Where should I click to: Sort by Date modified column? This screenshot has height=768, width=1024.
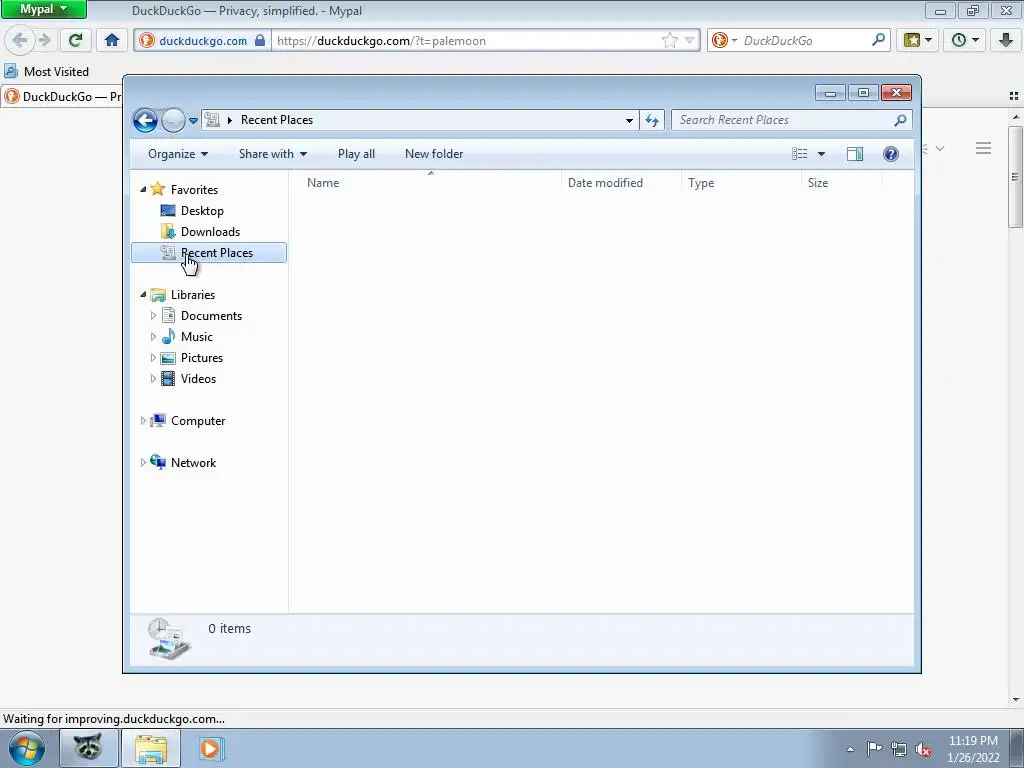(x=621, y=183)
